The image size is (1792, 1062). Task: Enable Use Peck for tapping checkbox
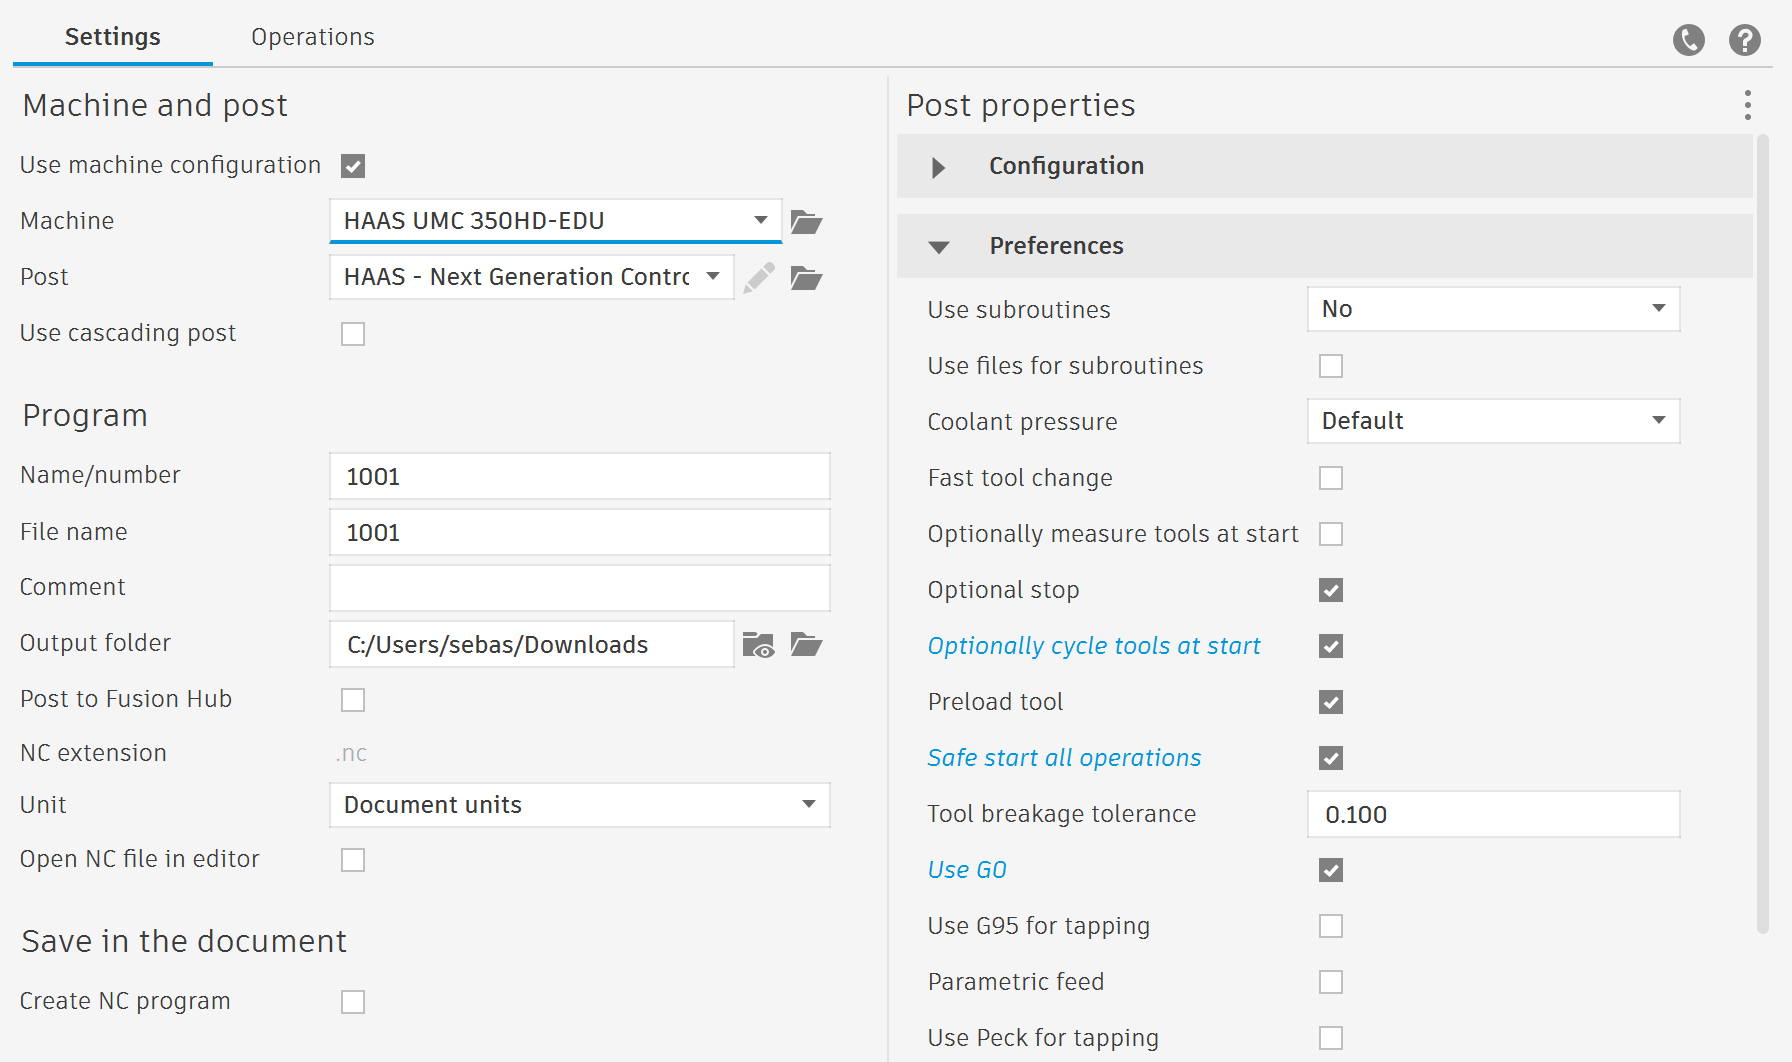(x=1331, y=1038)
